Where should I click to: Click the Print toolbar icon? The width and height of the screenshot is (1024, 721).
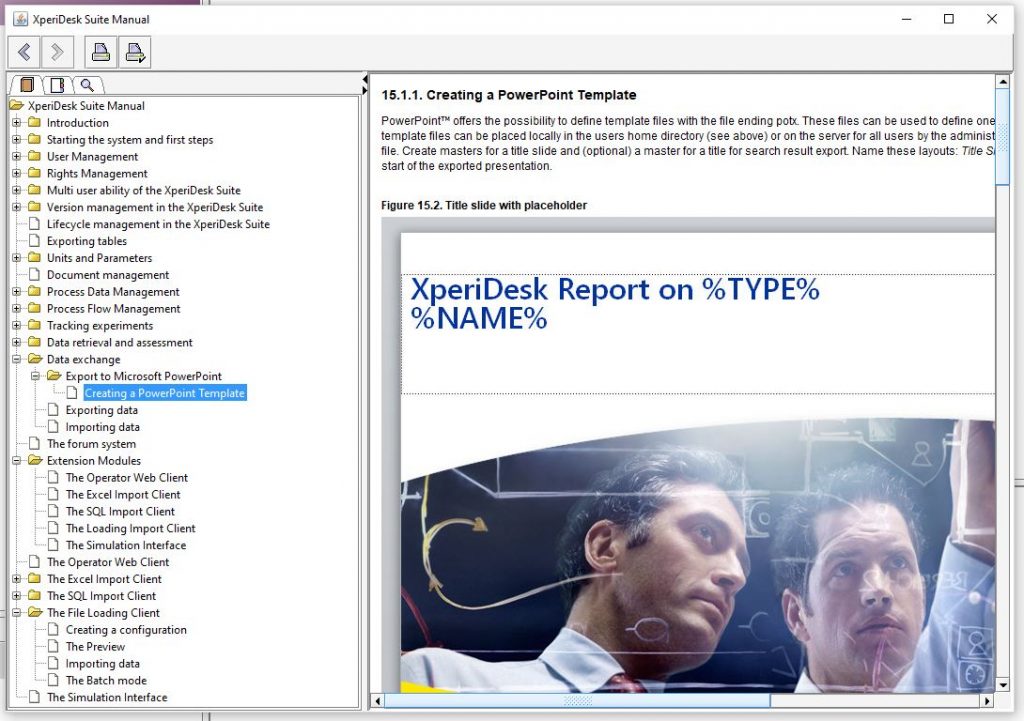pyautogui.click(x=101, y=52)
